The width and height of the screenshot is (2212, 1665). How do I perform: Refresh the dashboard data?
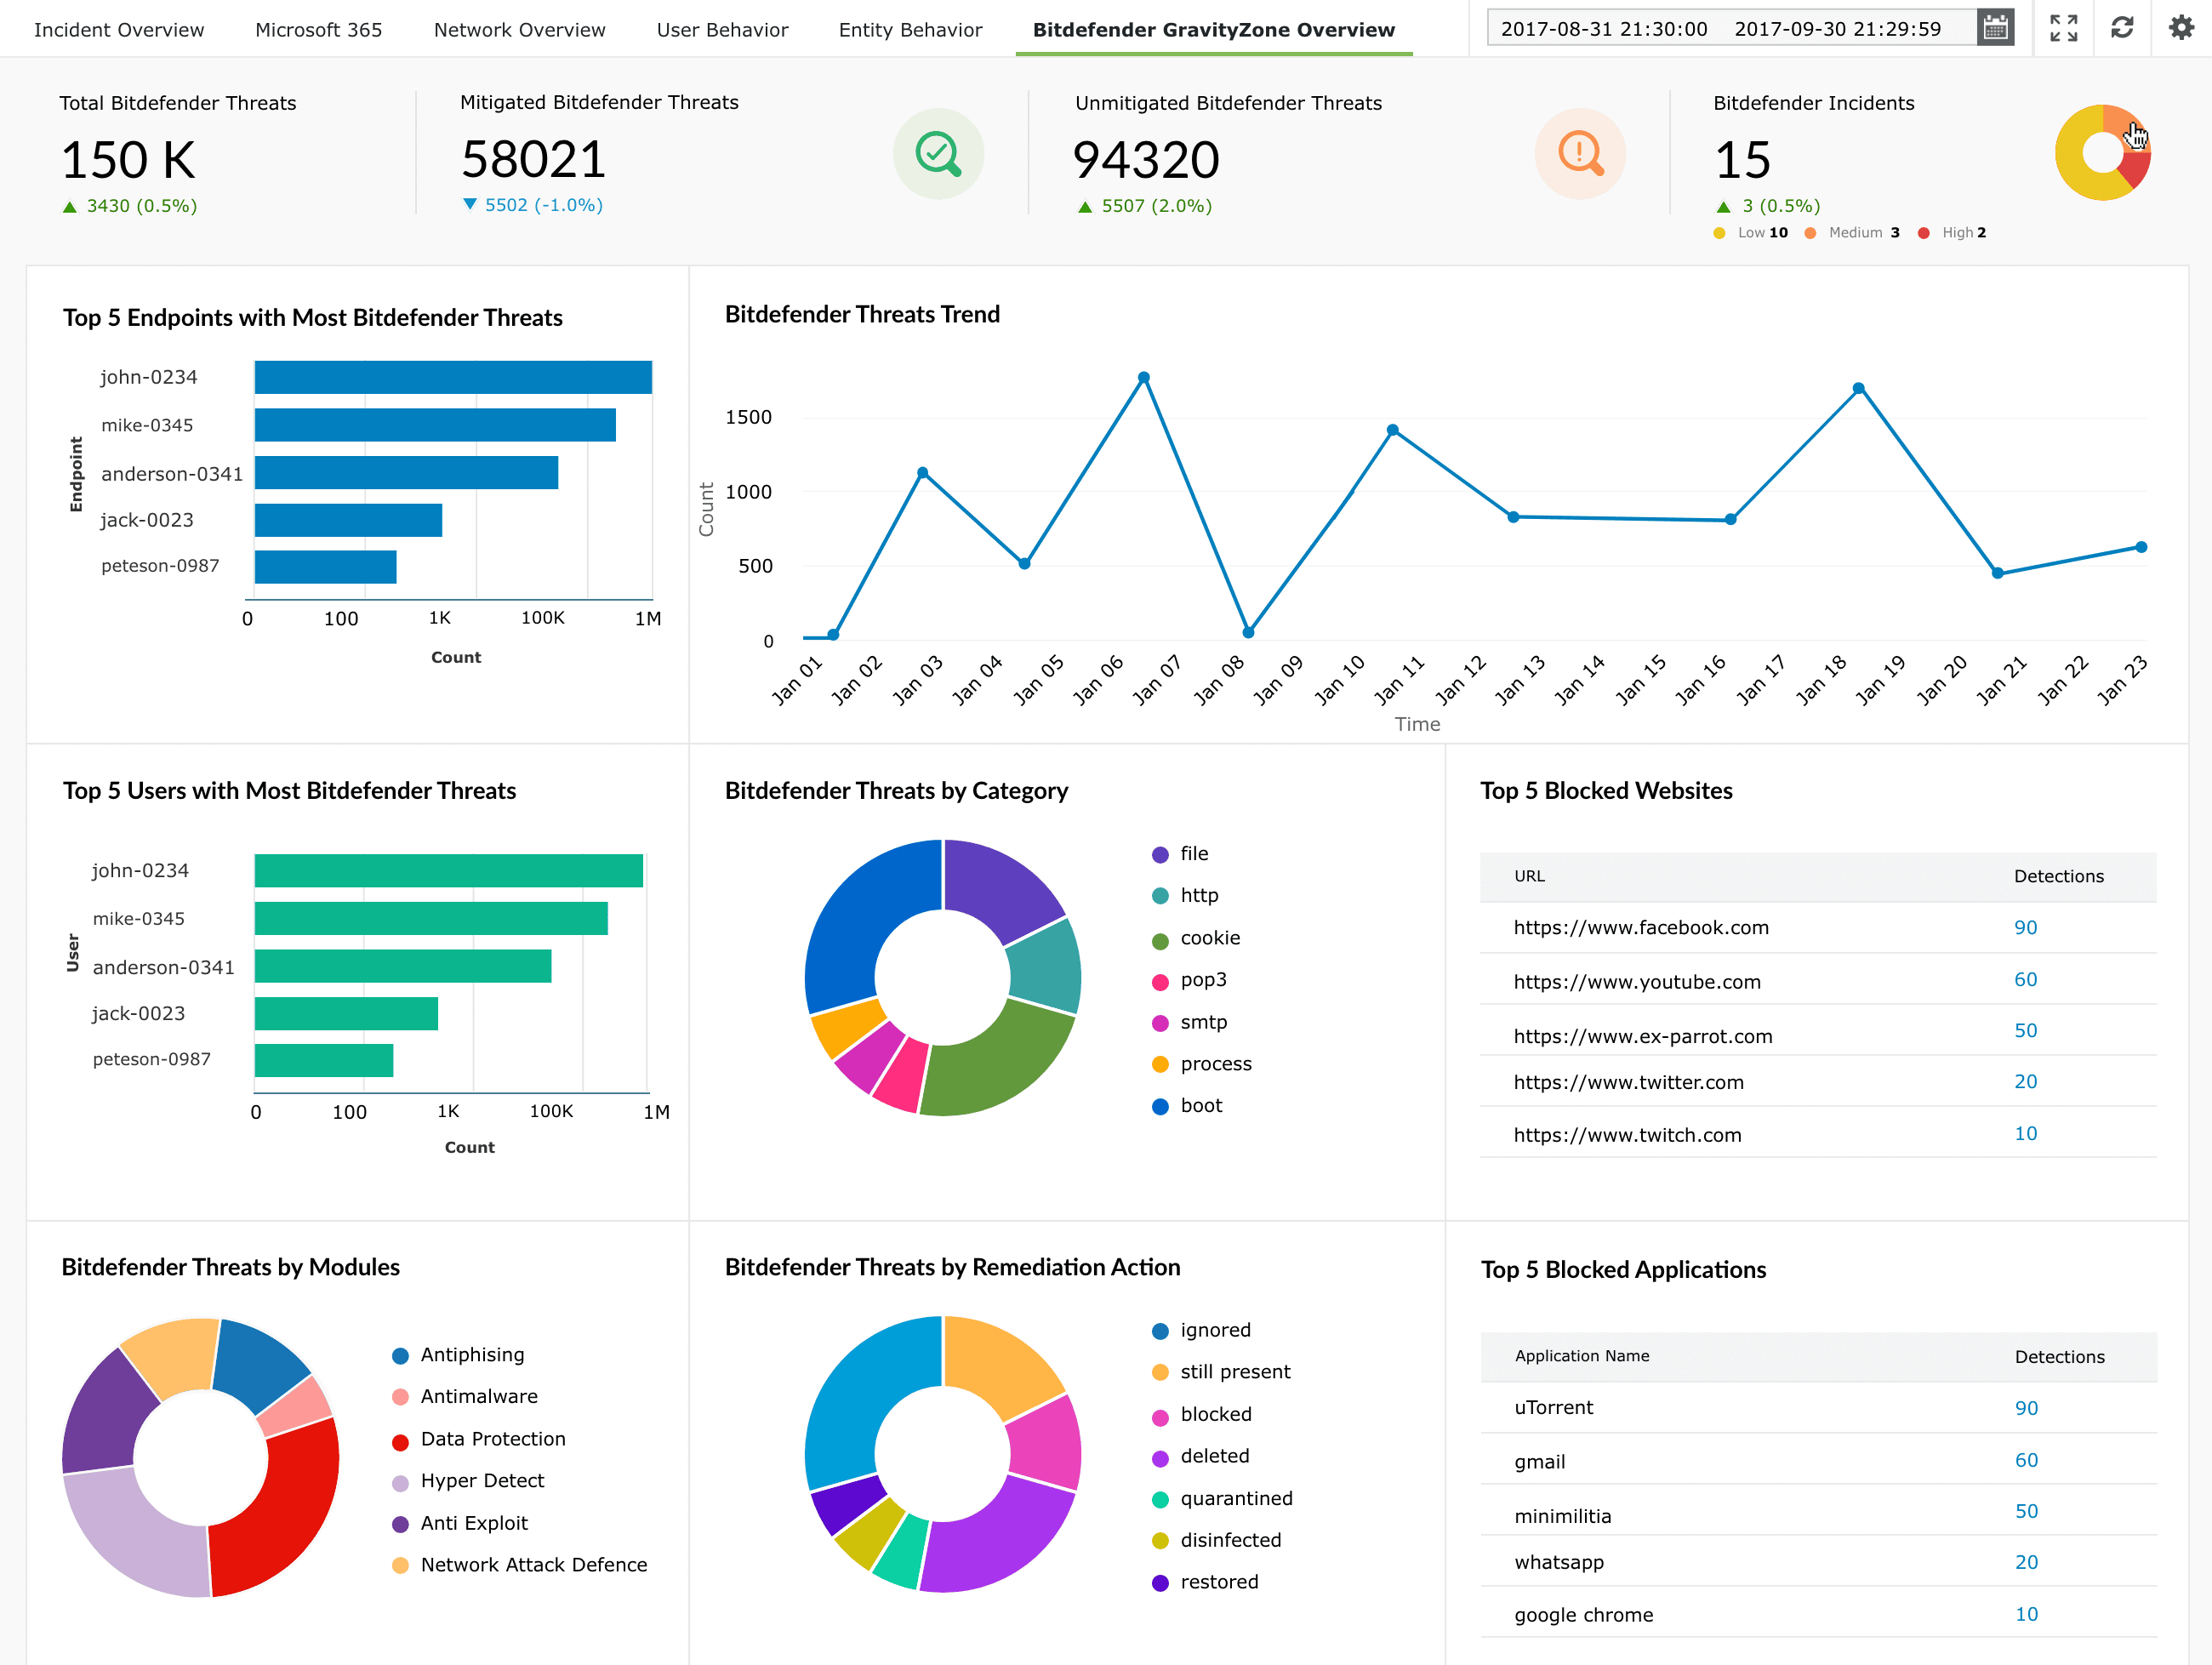click(2122, 28)
